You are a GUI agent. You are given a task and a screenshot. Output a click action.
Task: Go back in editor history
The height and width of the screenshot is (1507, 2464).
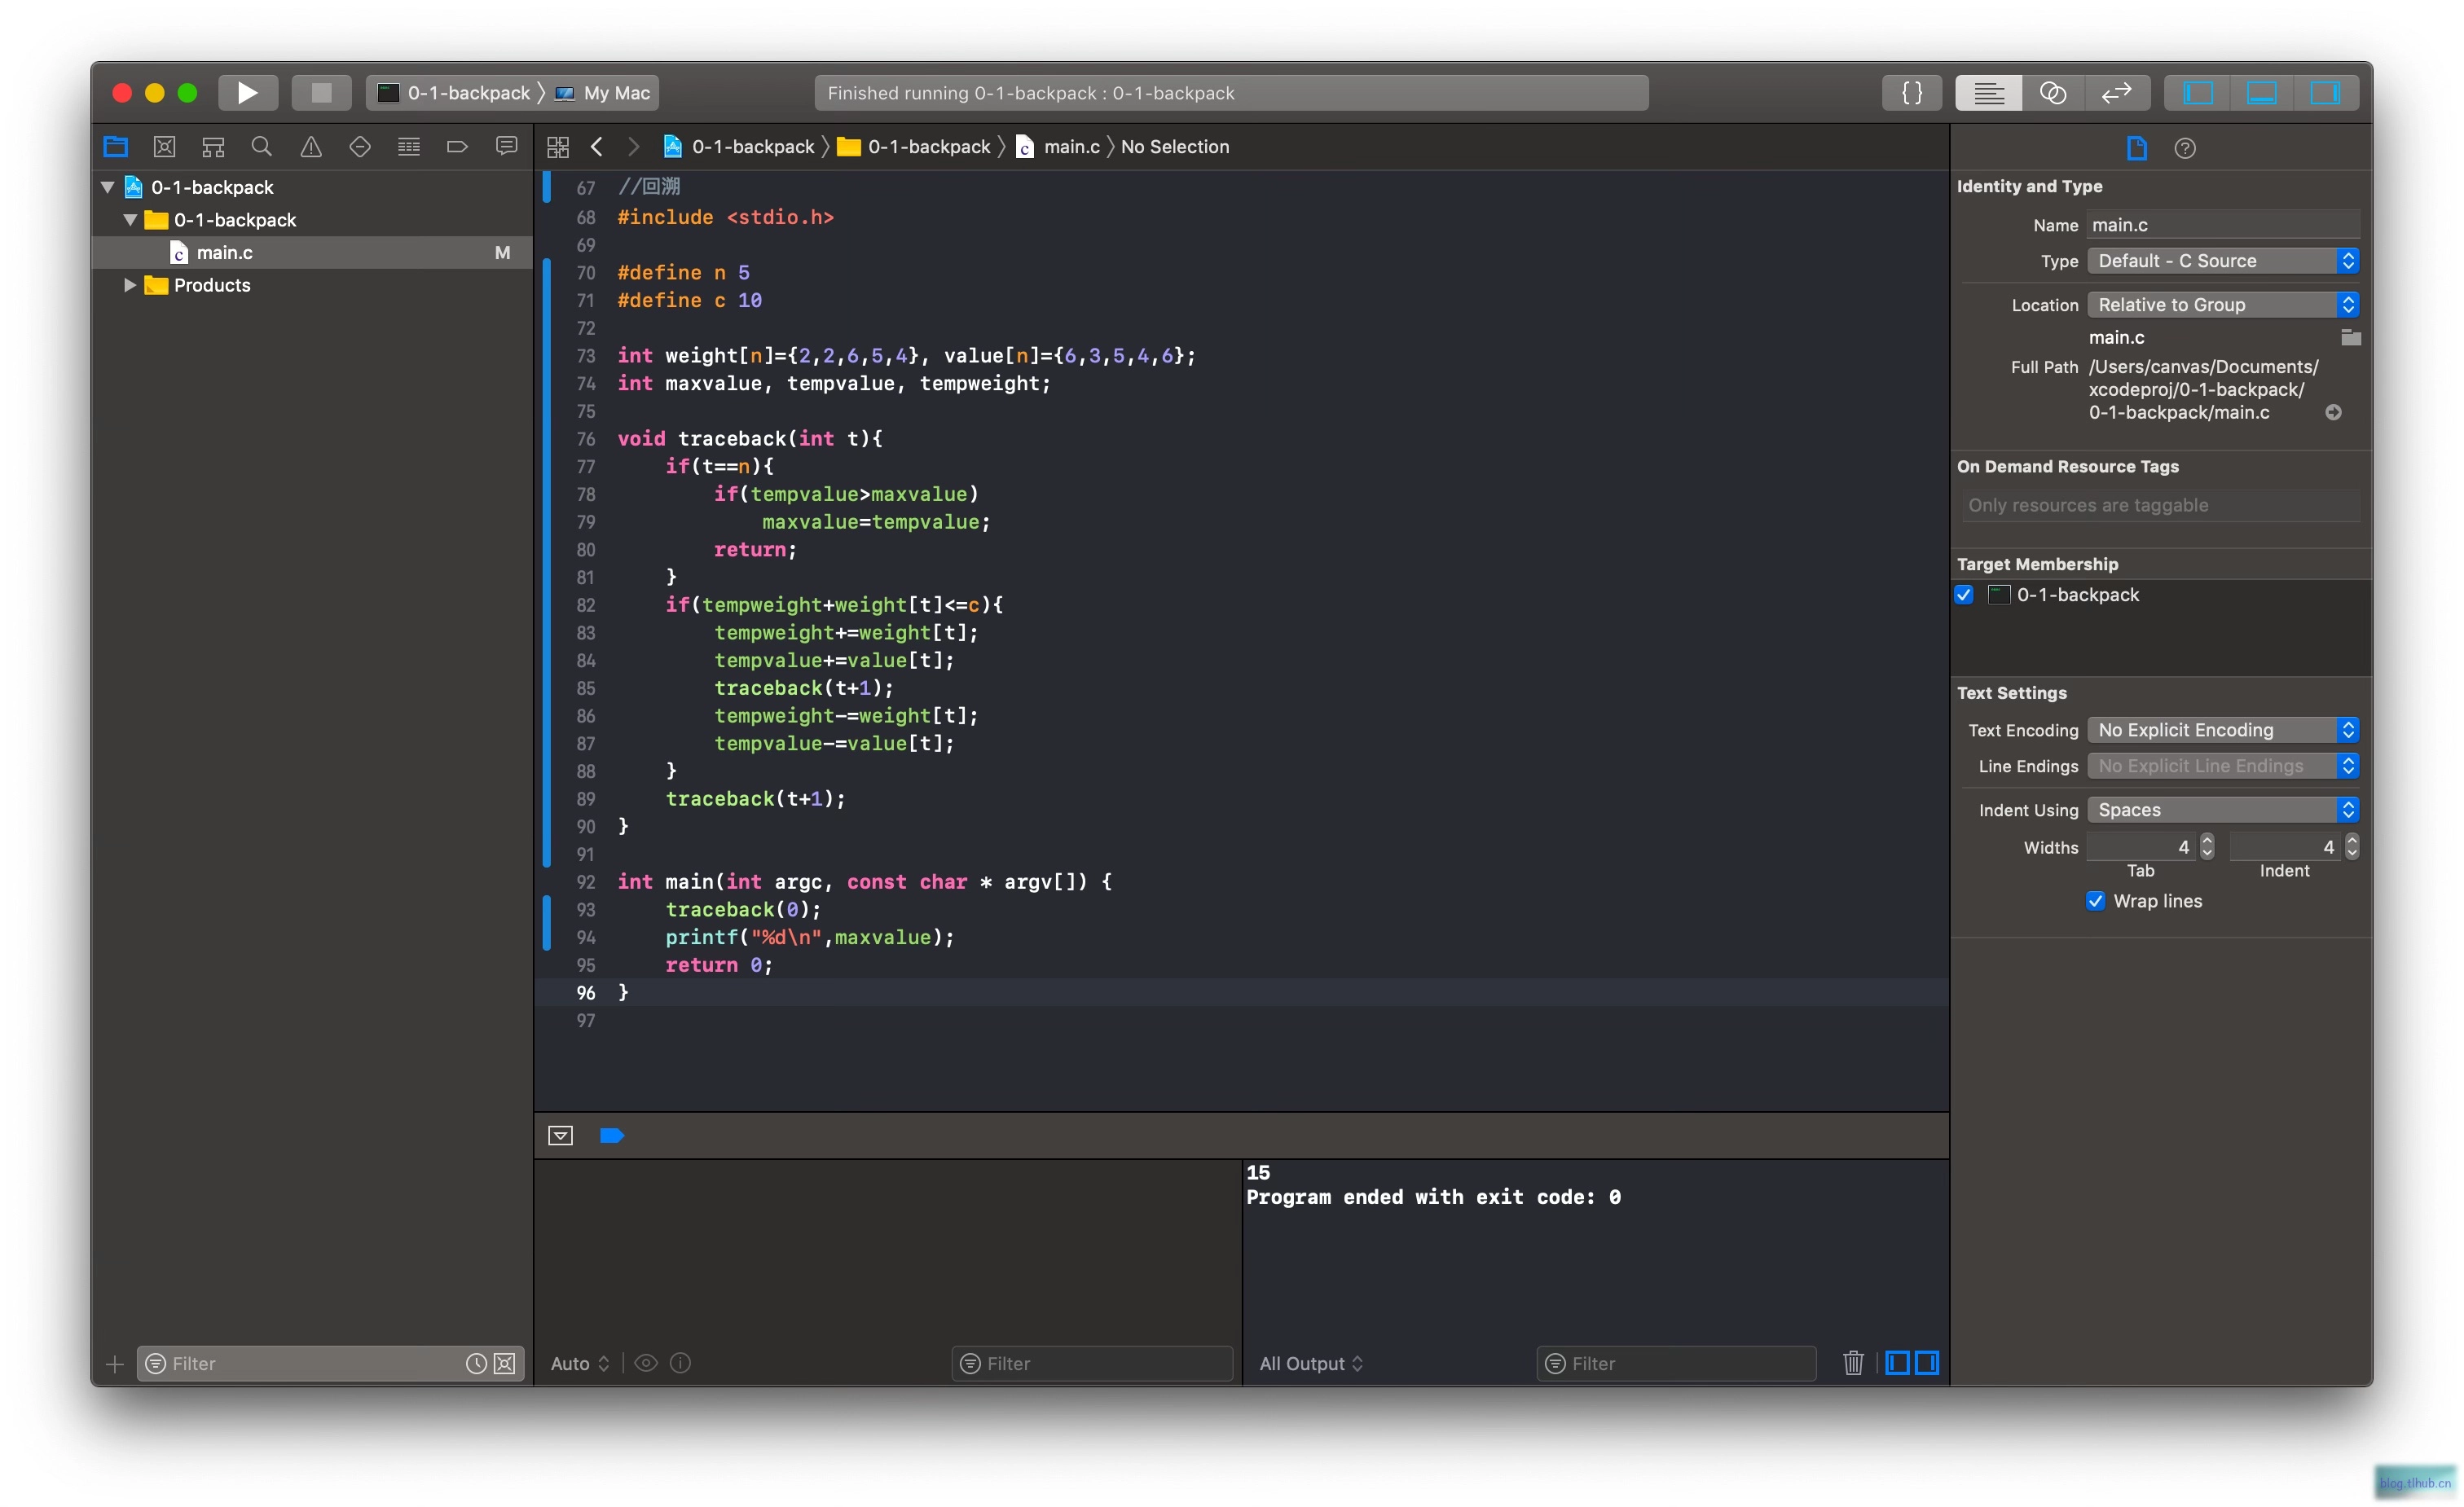point(597,147)
